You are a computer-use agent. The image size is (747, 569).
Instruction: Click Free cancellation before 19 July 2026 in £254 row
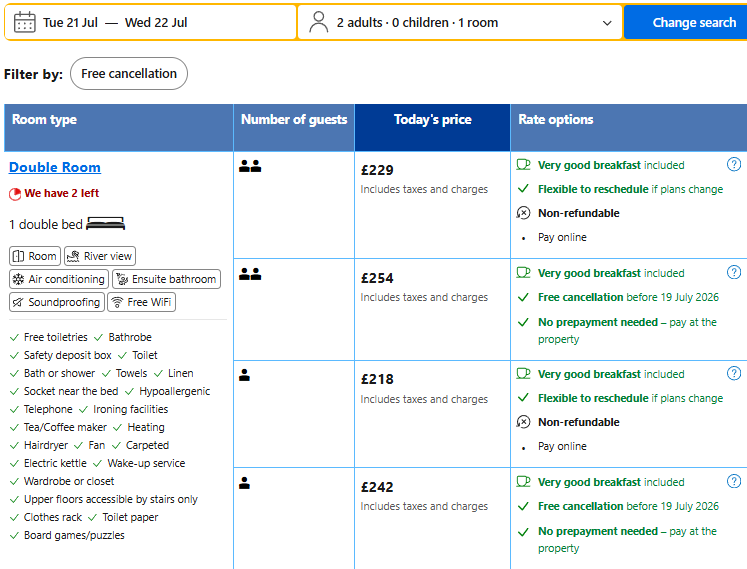point(628,297)
